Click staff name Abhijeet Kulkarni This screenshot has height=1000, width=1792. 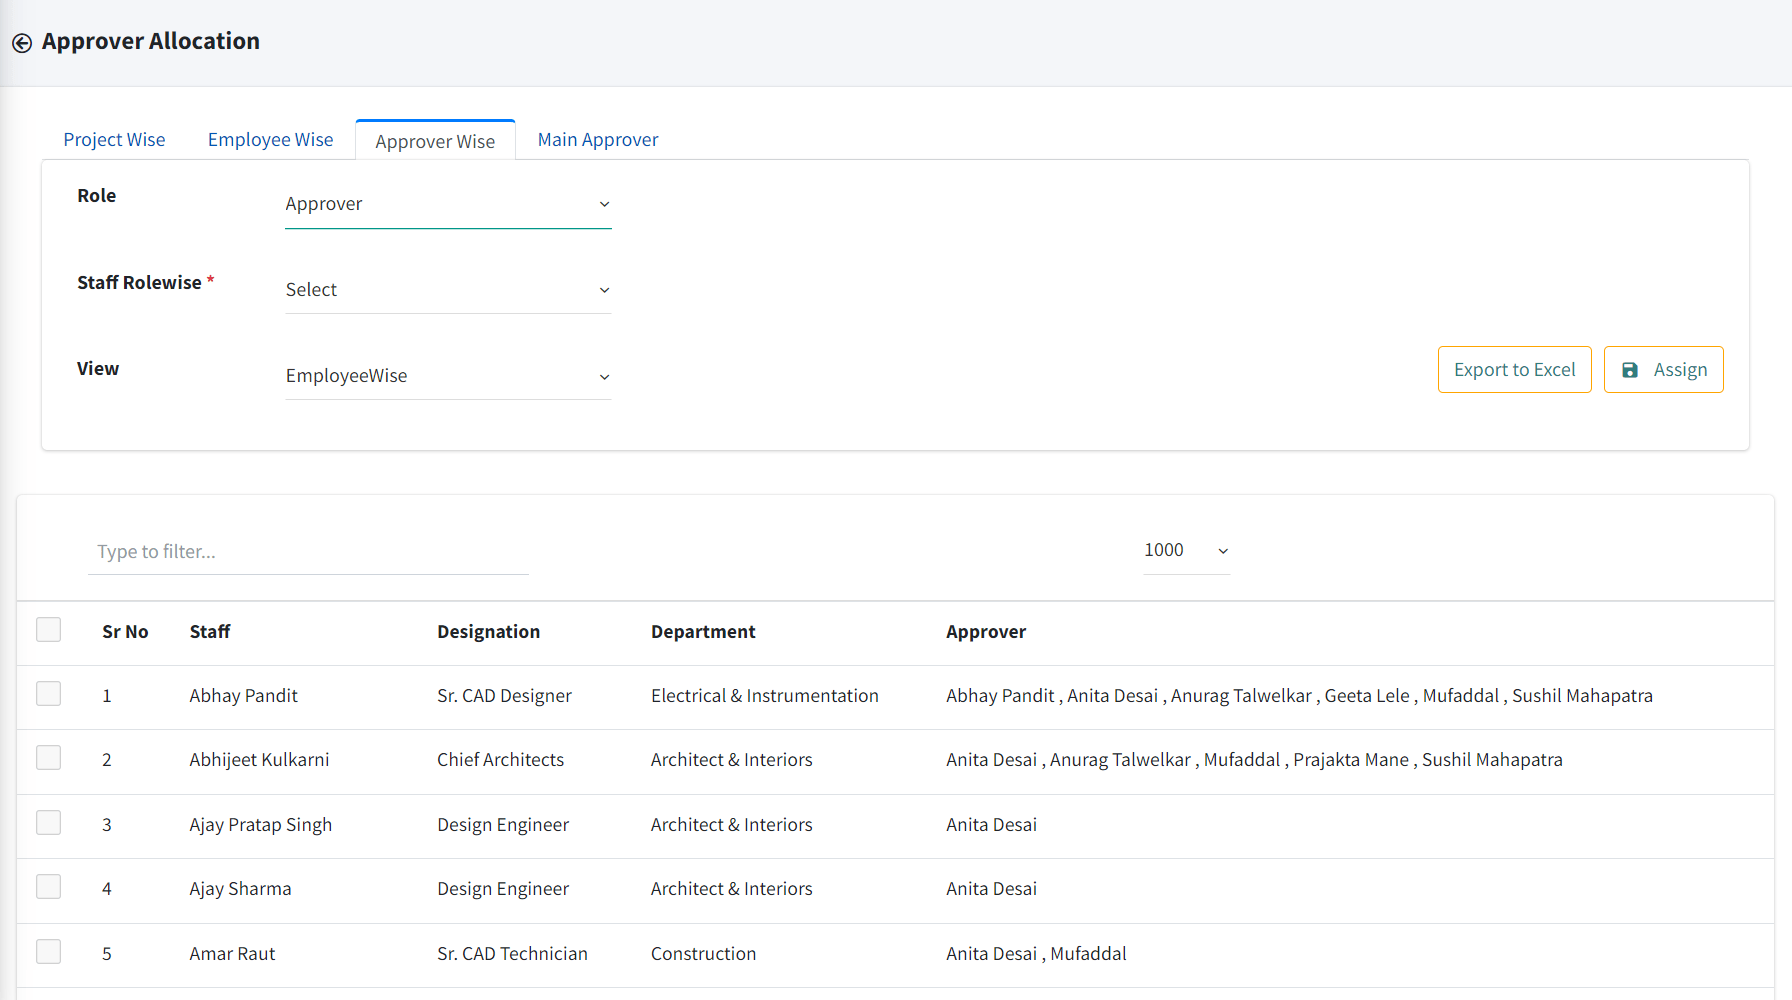[259, 760]
